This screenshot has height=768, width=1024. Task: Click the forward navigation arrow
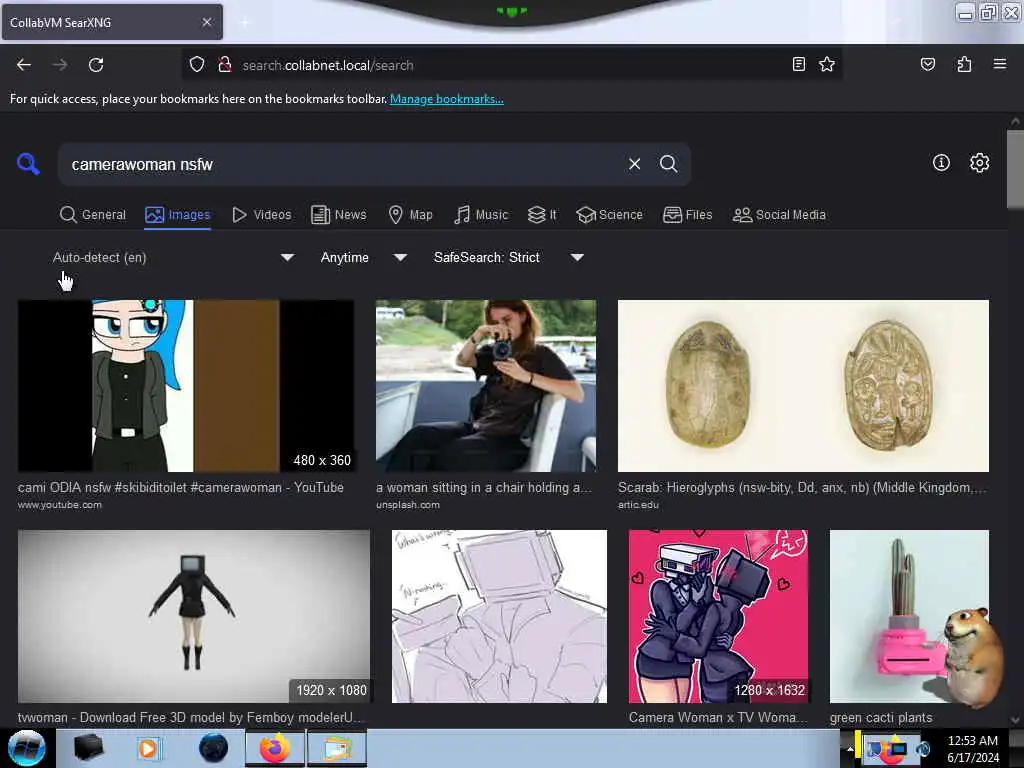(60, 65)
